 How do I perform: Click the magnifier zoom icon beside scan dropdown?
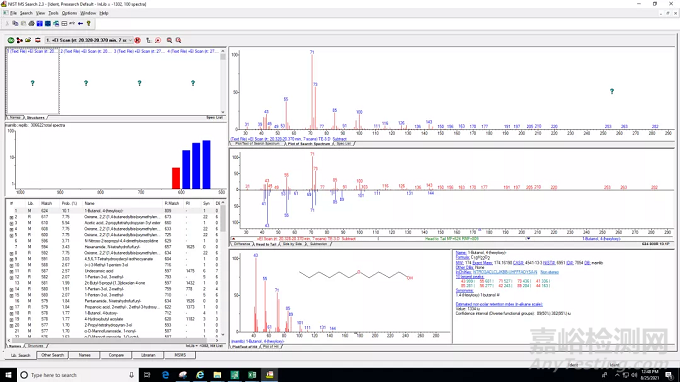(169, 40)
